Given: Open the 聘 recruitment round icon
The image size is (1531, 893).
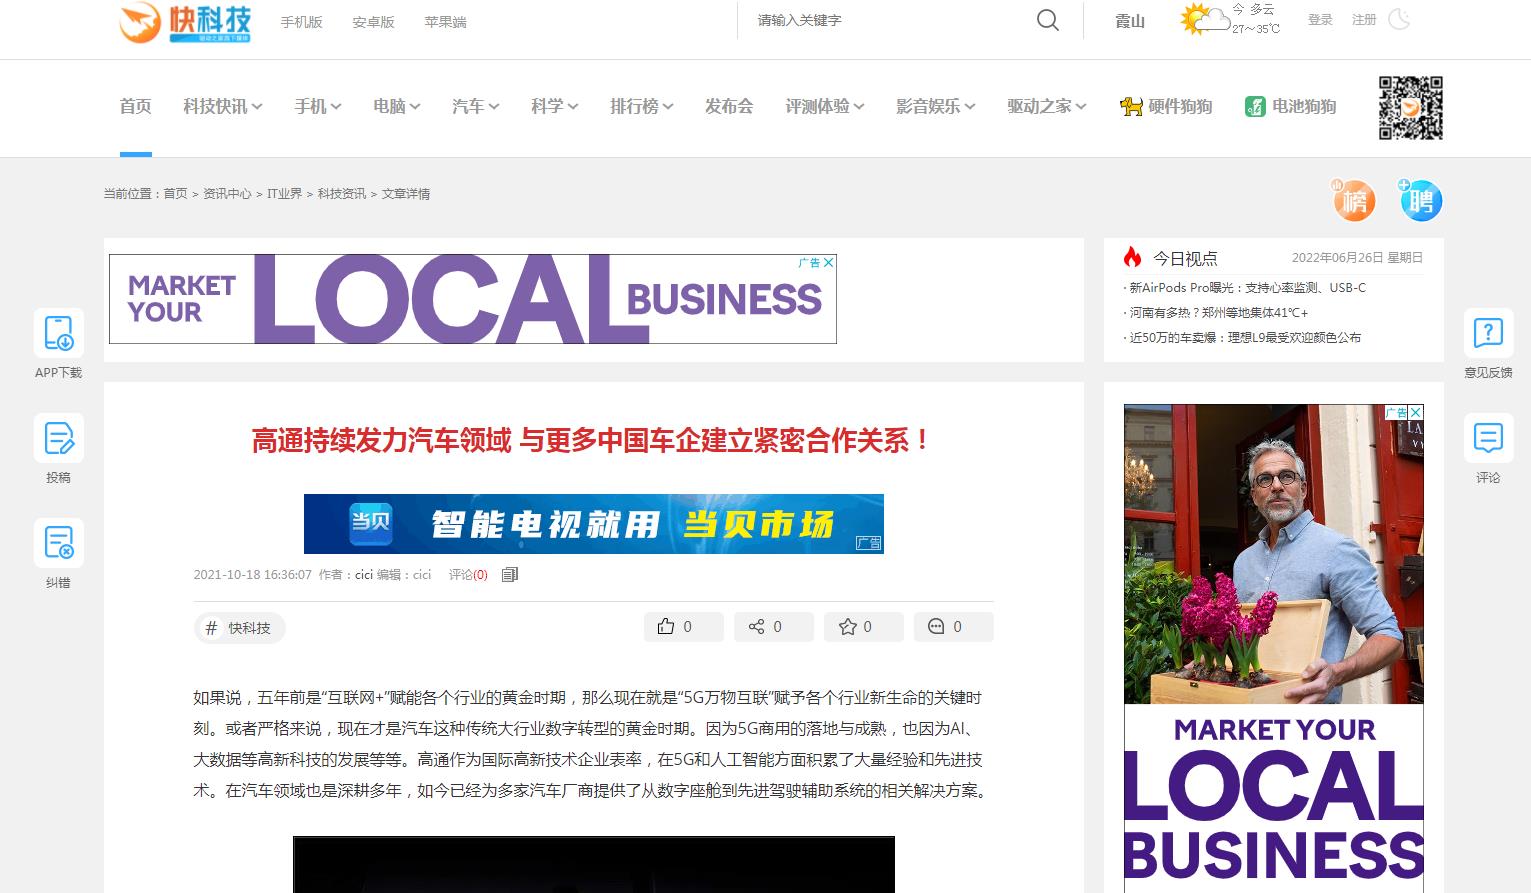Looking at the screenshot, I should pyautogui.click(x=1420, y=200).
